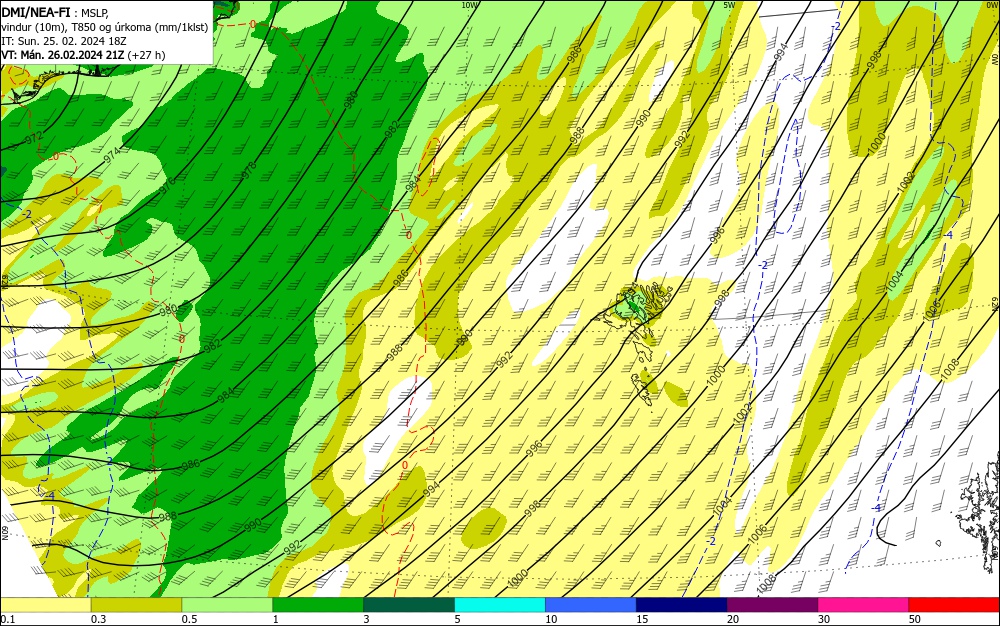Pick the cyan 5–10 legend swatch
This screenshot has width=1000, height=626.
(500, 606)
